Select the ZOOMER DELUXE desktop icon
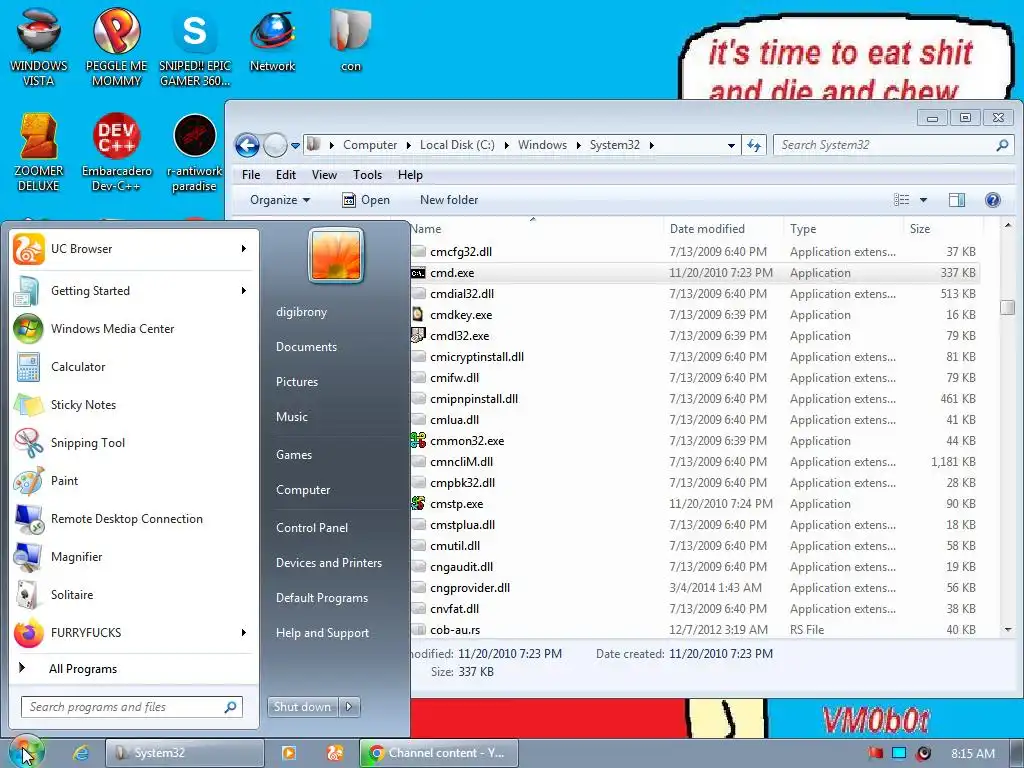This screenshot has height=768, width=1024. [39, 153]
